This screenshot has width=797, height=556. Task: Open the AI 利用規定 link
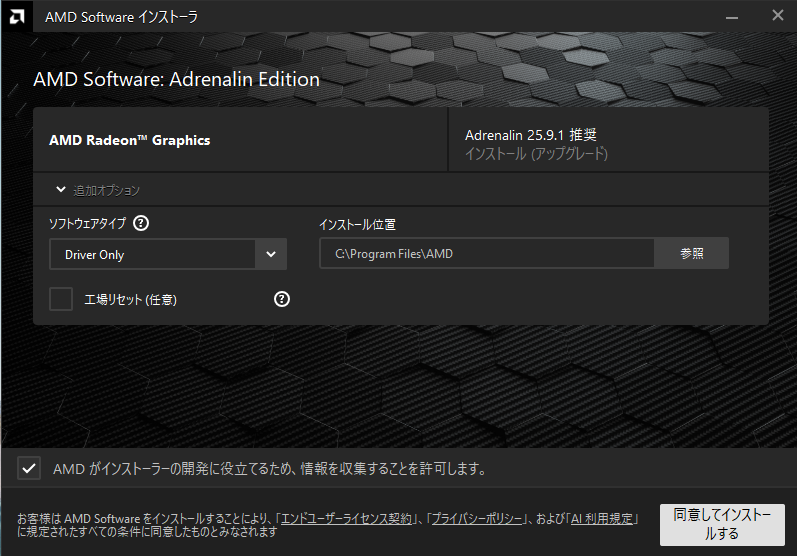[x=601, y=519]
